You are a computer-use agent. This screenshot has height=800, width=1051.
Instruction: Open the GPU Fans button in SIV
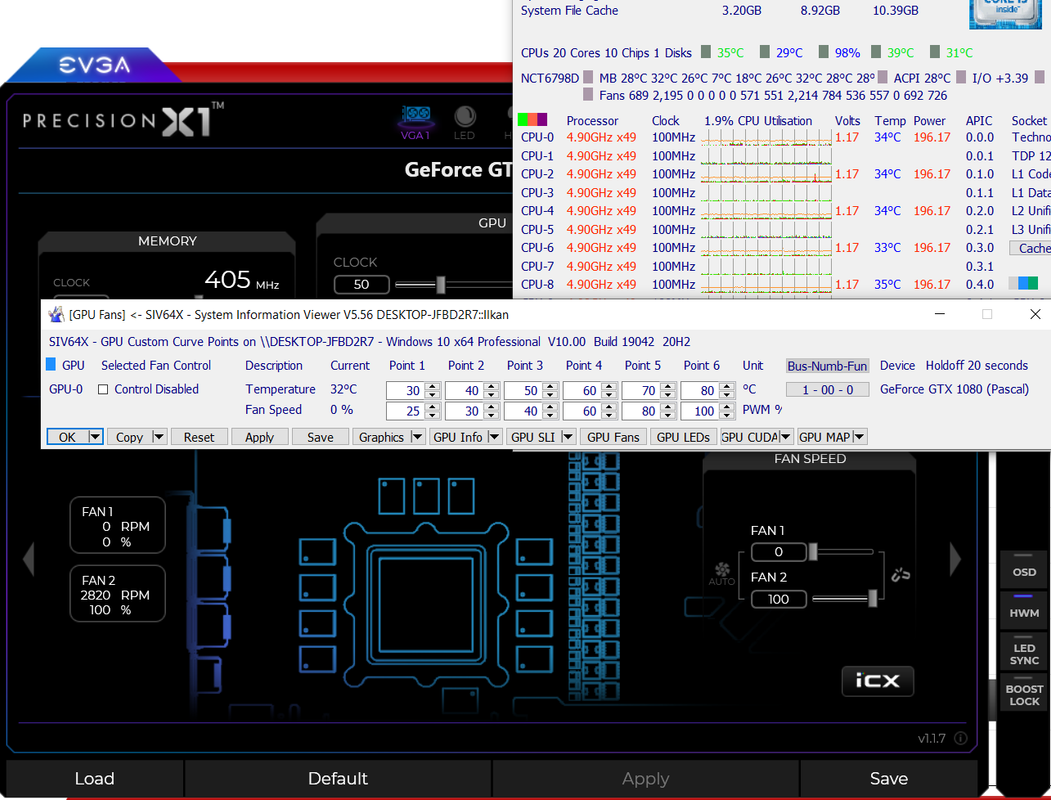click(x=613, y=437)
